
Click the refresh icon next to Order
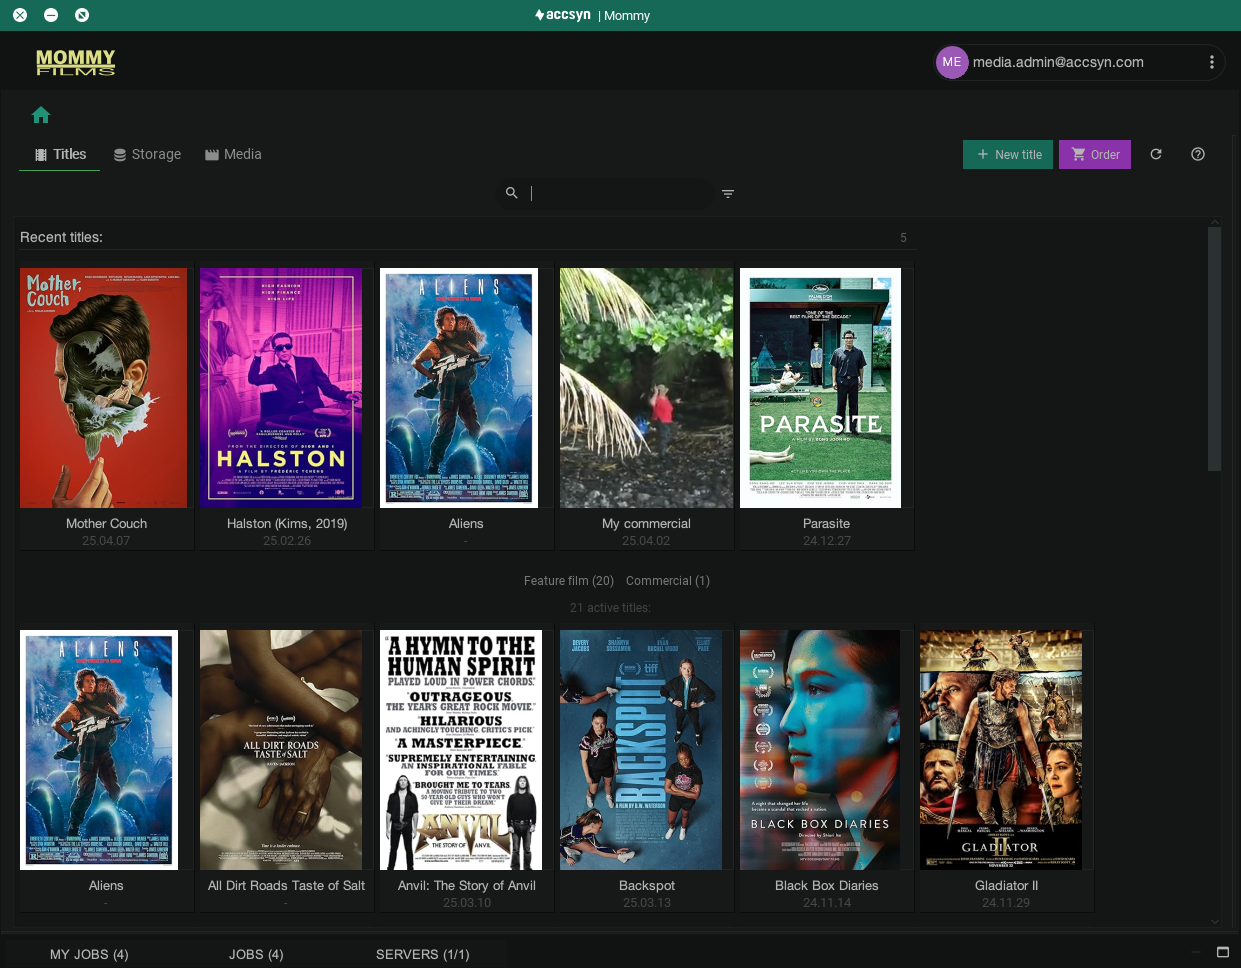1156,154
